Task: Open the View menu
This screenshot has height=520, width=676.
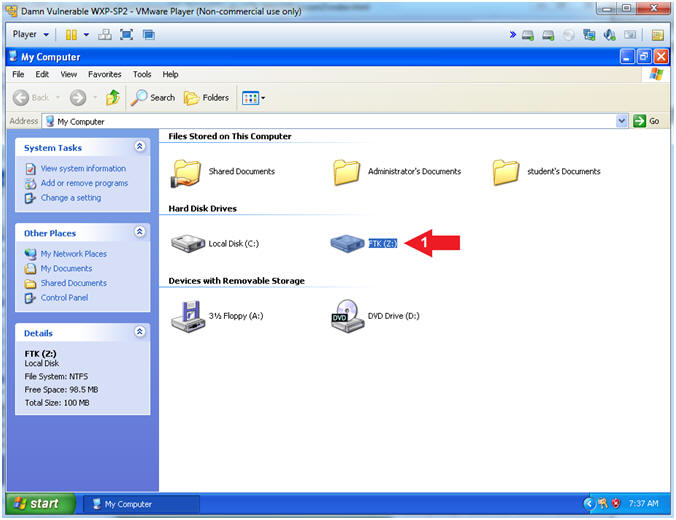Action: click(x=69, y=75)
